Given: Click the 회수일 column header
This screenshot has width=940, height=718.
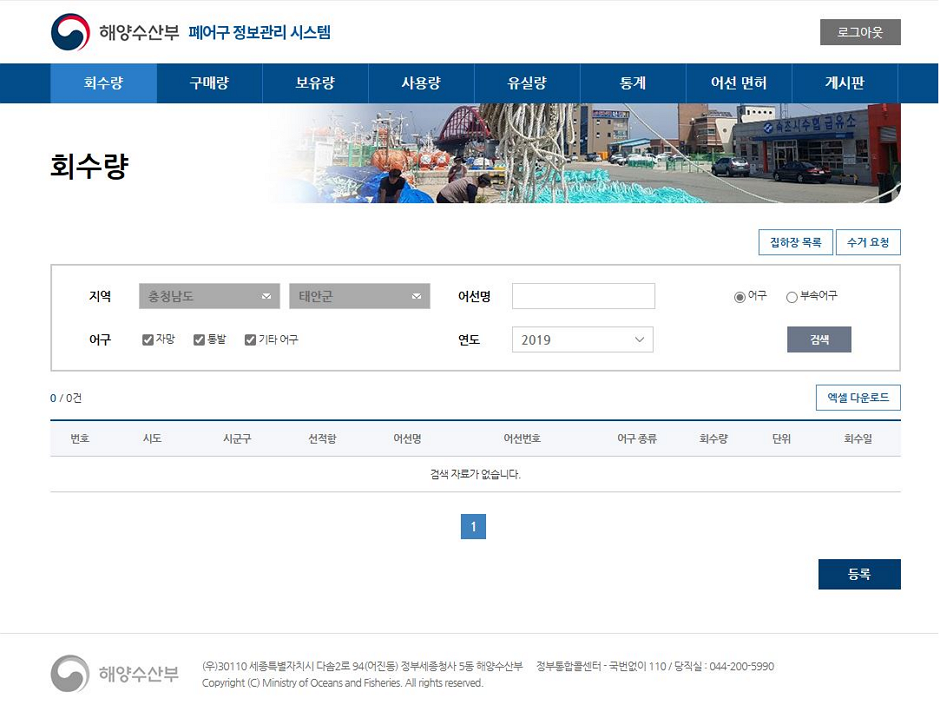Looking at the screenshot, I should pyautogui.click(x=858, y=439).
